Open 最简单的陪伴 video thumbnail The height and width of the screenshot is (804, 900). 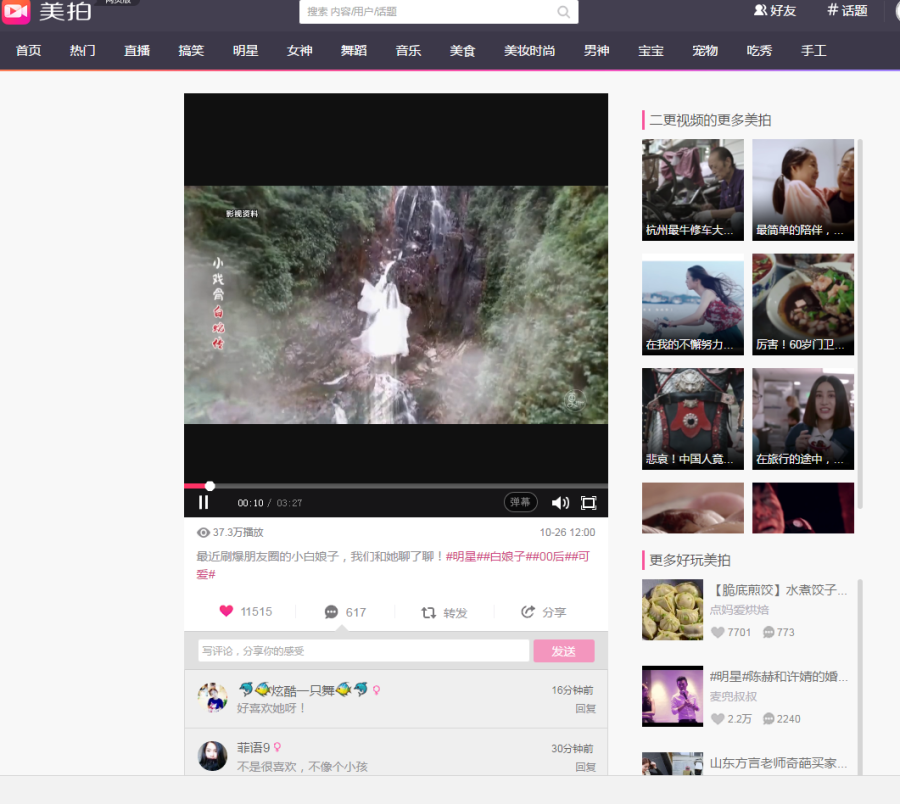[x=803, y=190]
